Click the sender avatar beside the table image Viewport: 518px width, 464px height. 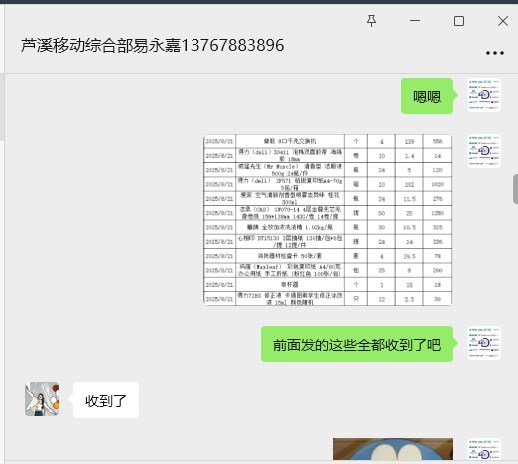click(484, 151)
